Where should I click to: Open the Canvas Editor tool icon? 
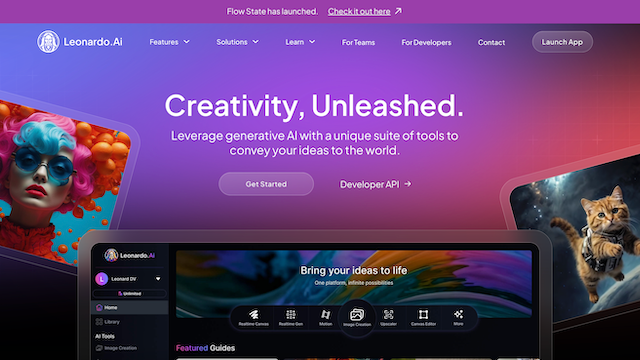[x=423, y=314]
